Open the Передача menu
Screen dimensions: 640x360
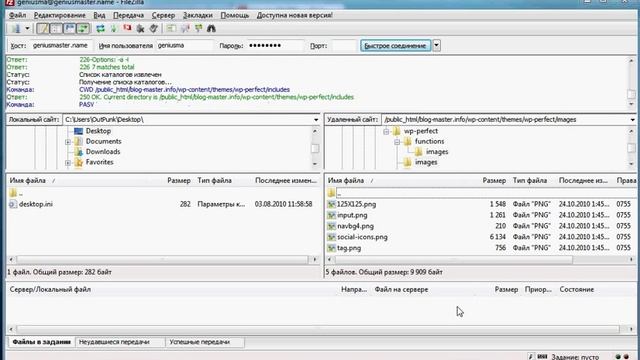pyautogui.click(x=128, y=15)
